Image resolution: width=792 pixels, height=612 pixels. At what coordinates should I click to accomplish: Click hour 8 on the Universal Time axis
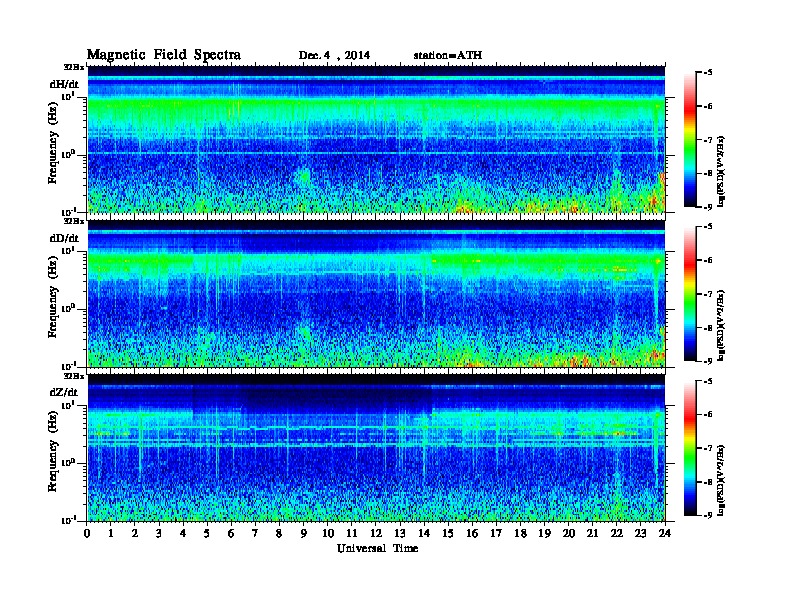(279, 533)
